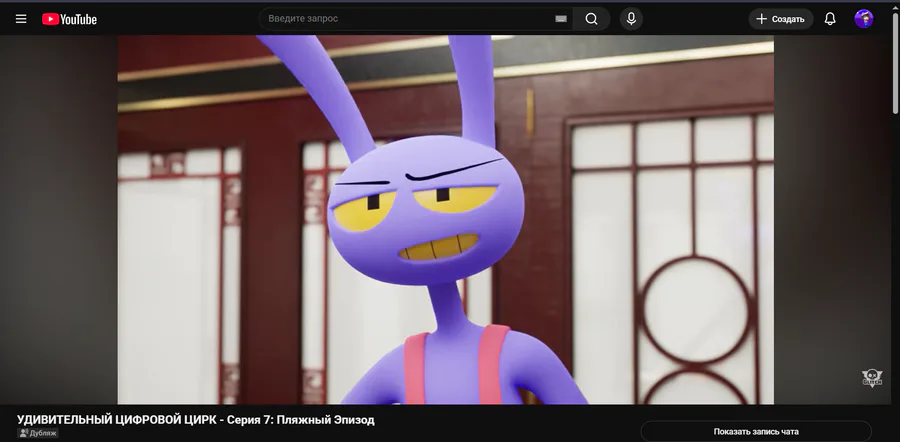Open the notifications bell

830,19
